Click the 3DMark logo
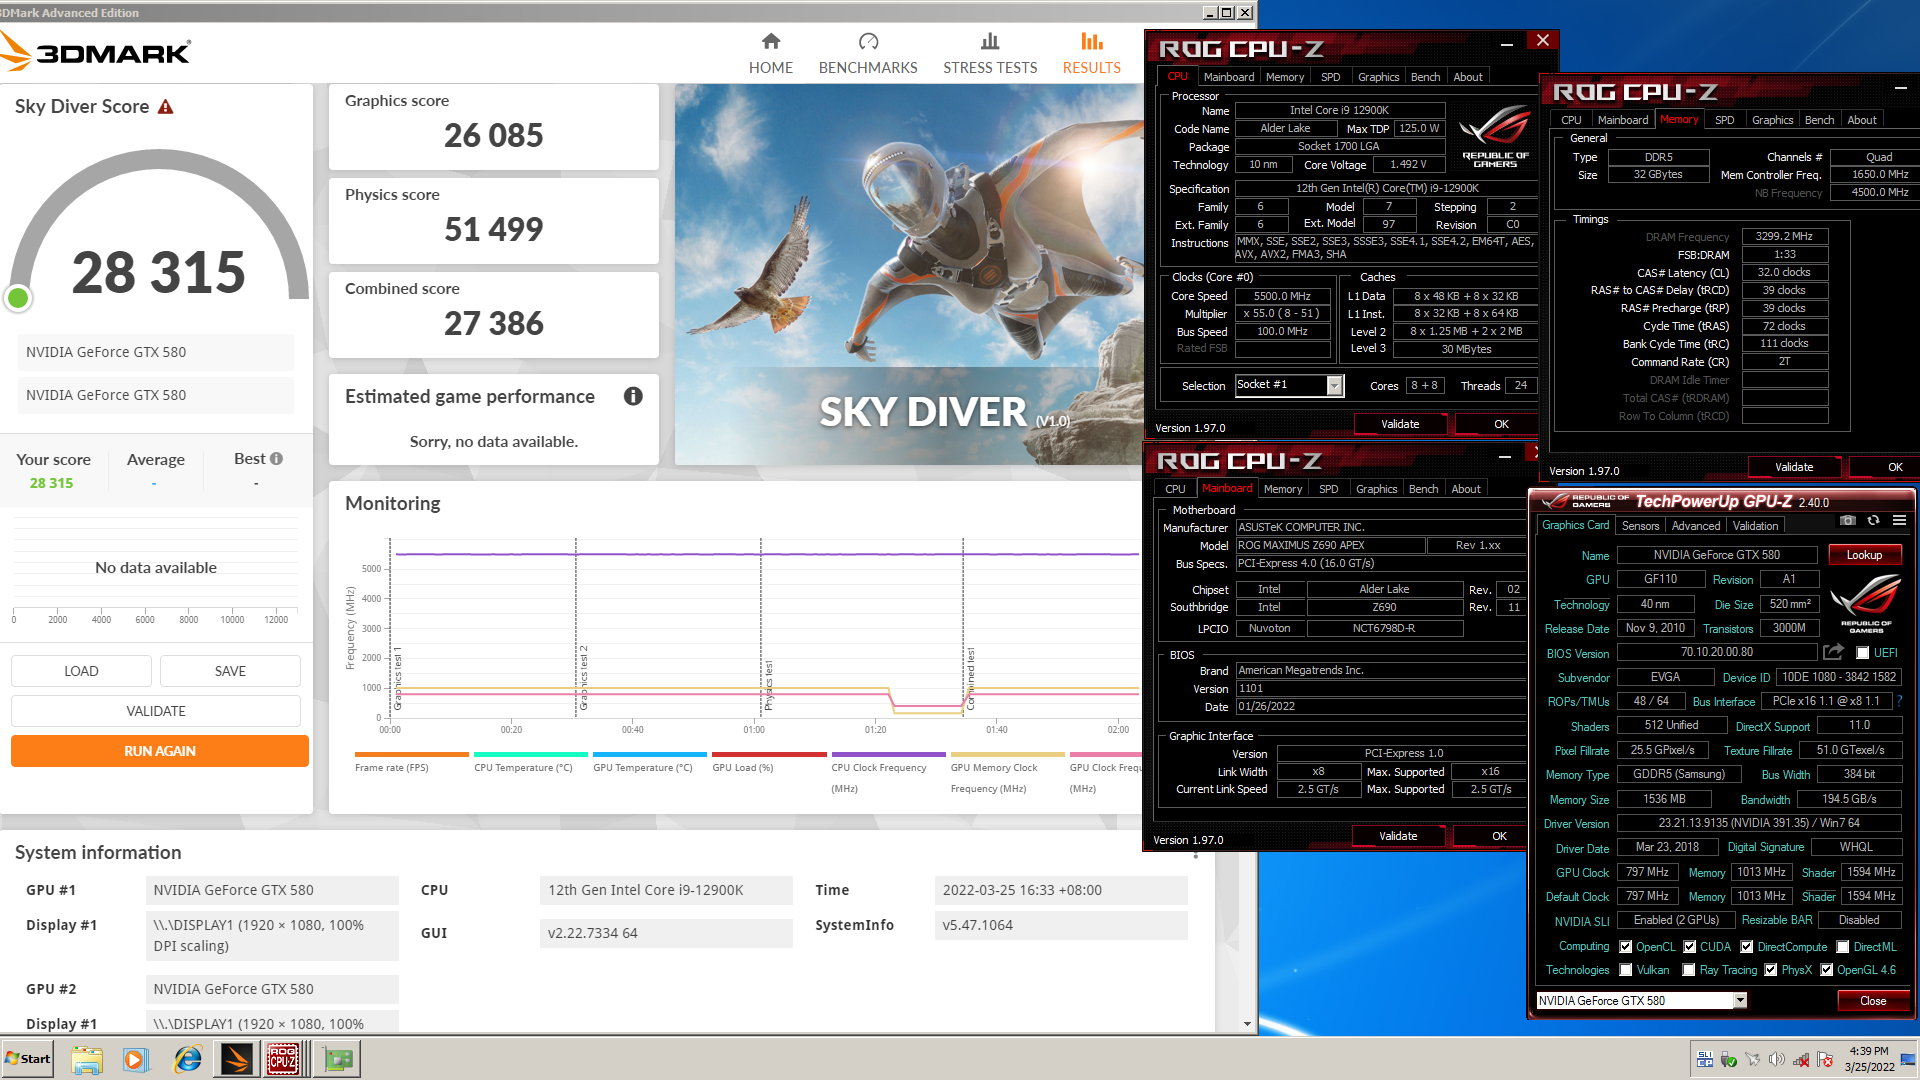This screenshot has width=1920, height=1080. coord(96,52)
